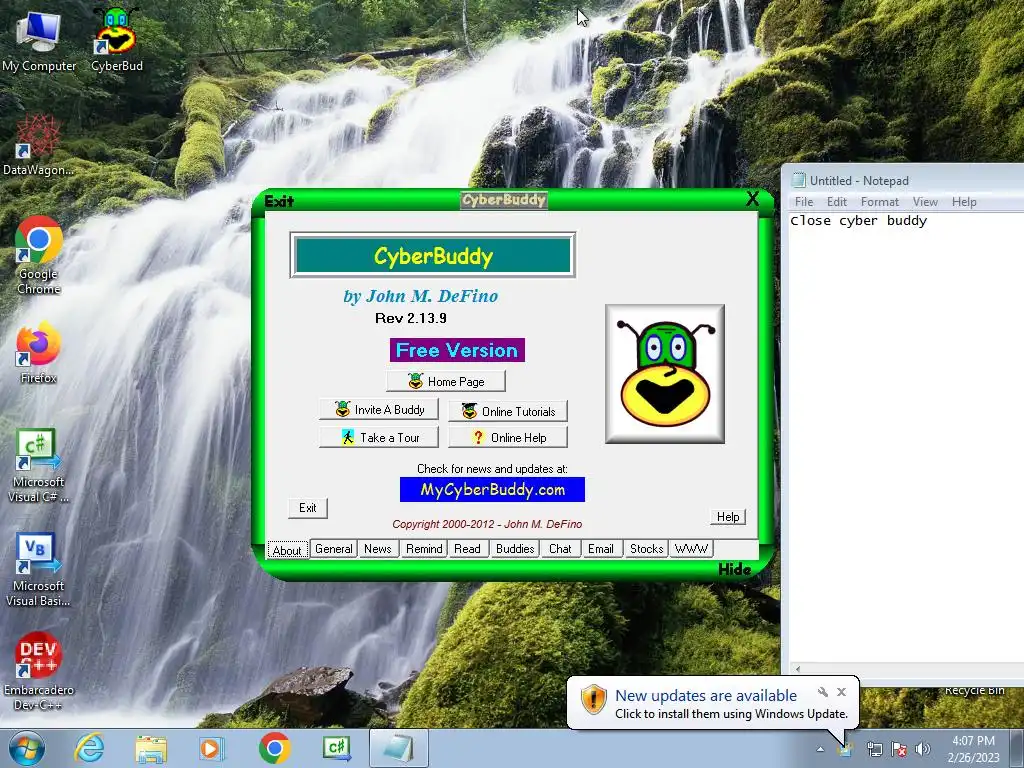Launch CyberBud desktop shortcut

tap(116, 39)
